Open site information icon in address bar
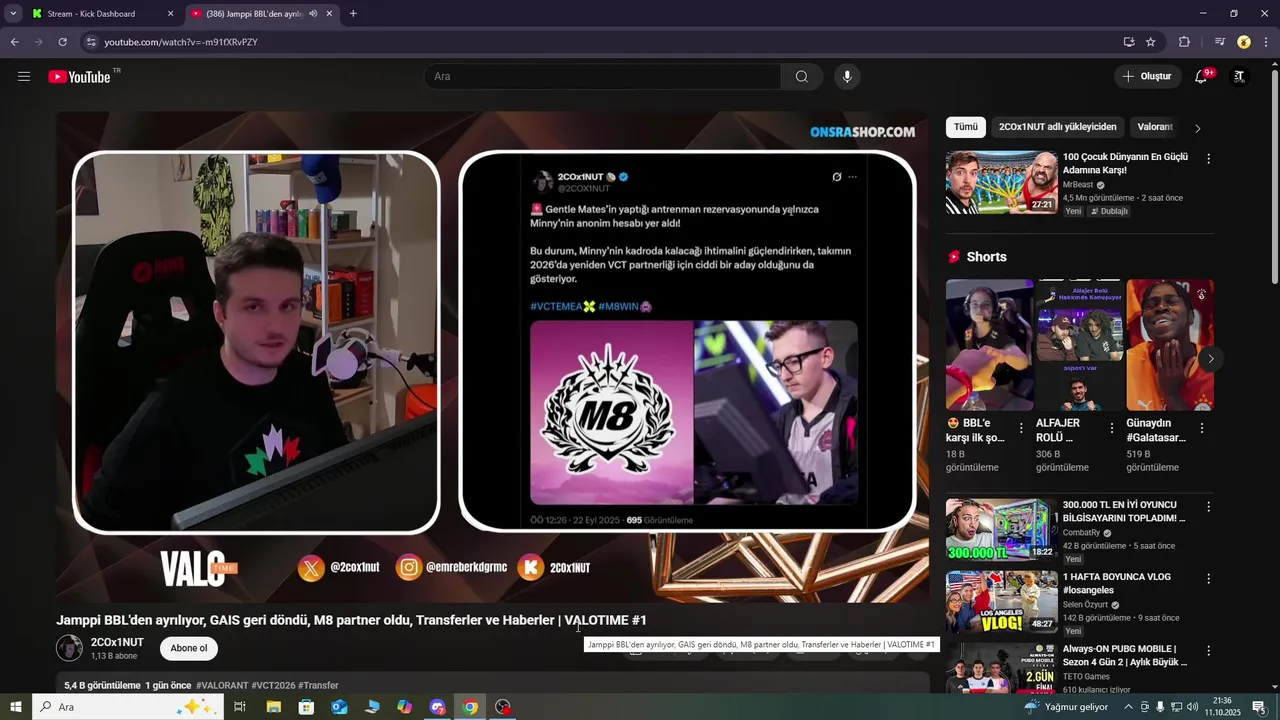The height and width of the screenshot is (720, 1280). click(91, 42)
